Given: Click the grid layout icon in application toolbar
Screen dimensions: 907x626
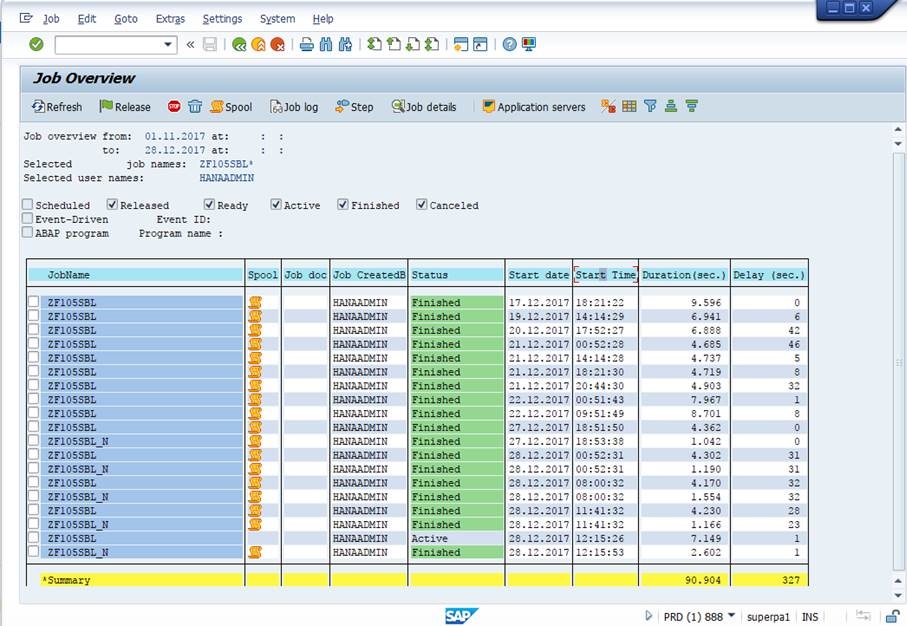Looking at the screenshot, I should point(629,106).
